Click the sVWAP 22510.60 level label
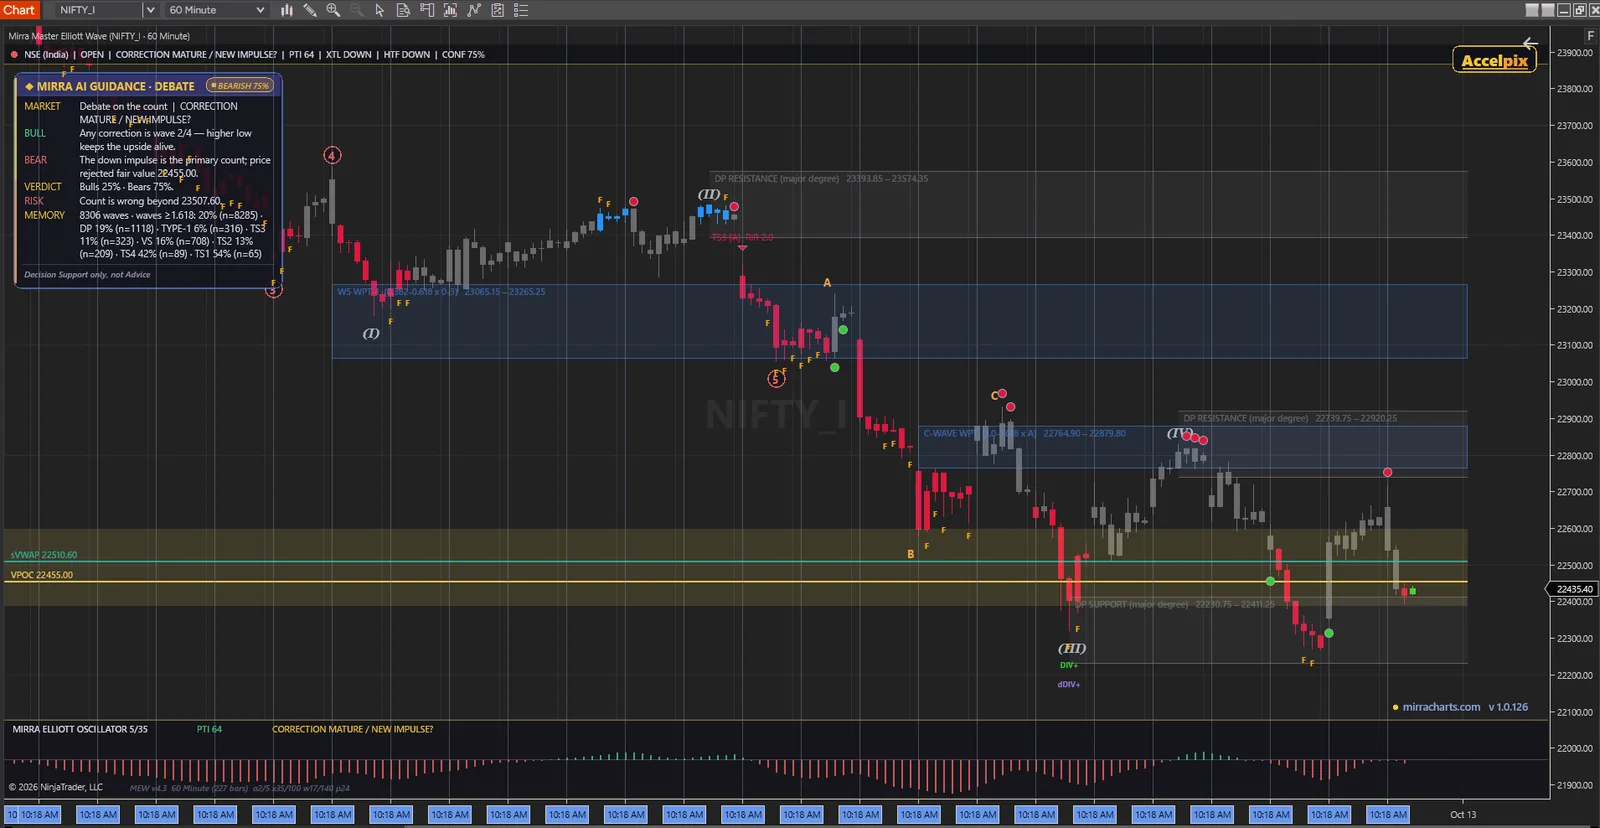1600x828 pixels. click(x=44, y=555)
